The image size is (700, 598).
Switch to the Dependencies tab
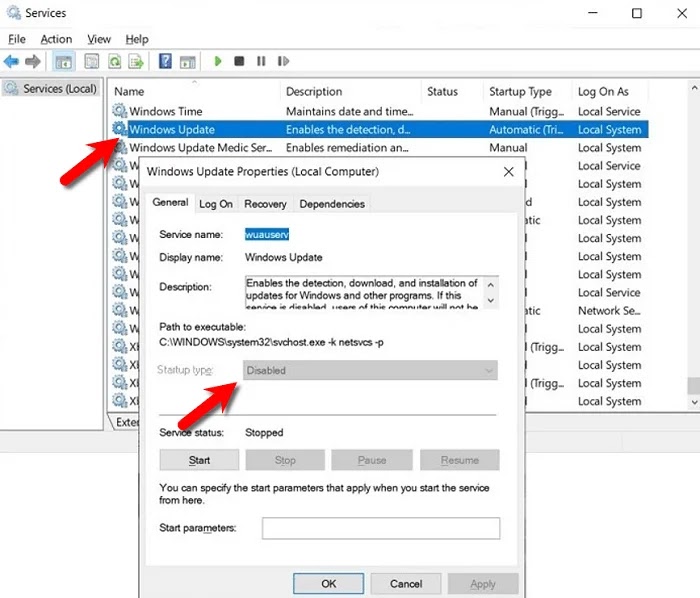click(332, 204)
